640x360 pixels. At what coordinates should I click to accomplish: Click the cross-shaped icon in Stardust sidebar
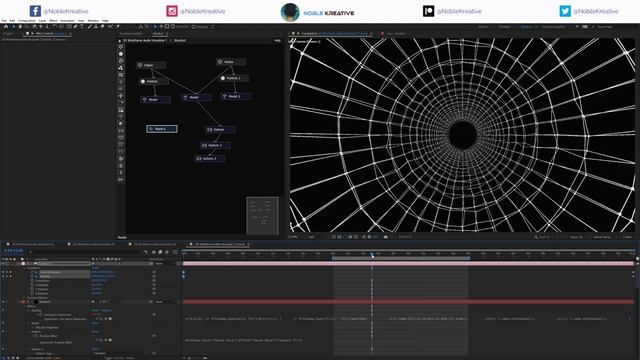(x=121, y=96)
